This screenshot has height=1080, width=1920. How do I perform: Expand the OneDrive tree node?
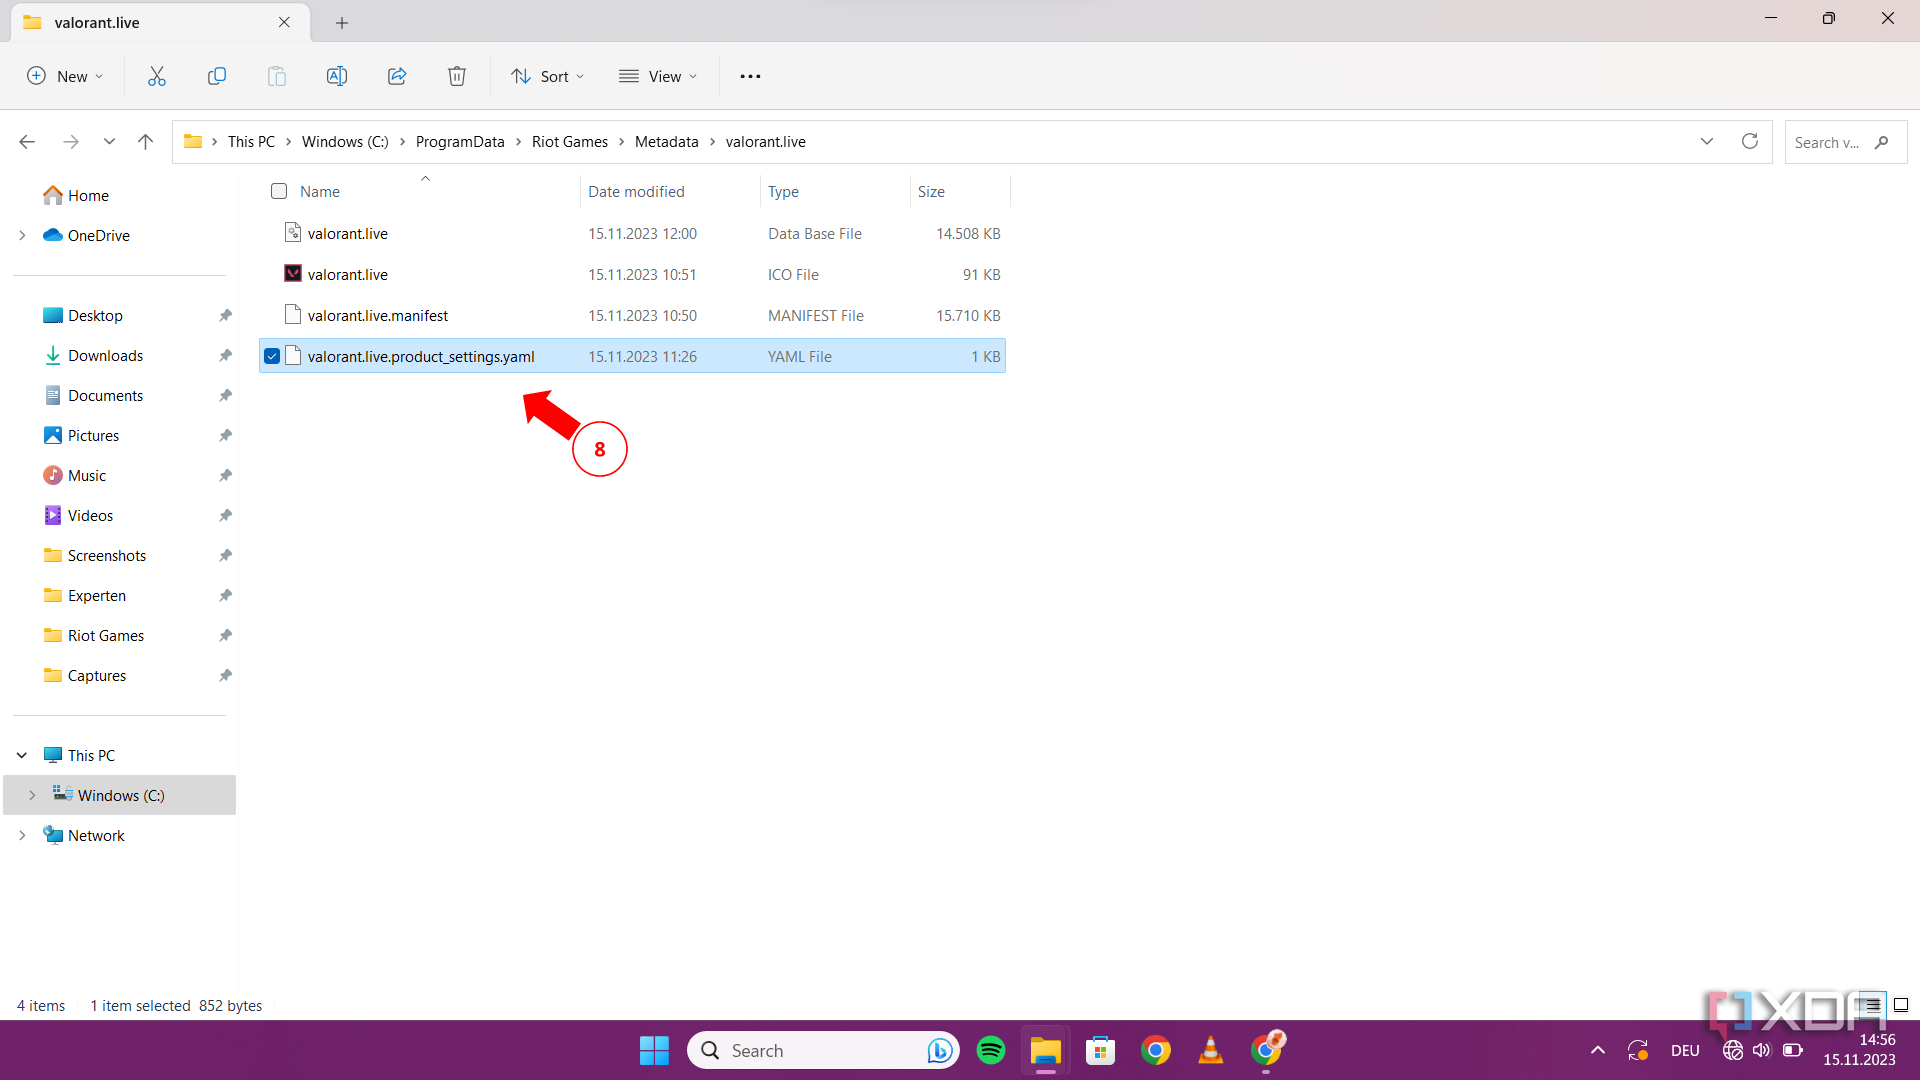tap(22, 236)
